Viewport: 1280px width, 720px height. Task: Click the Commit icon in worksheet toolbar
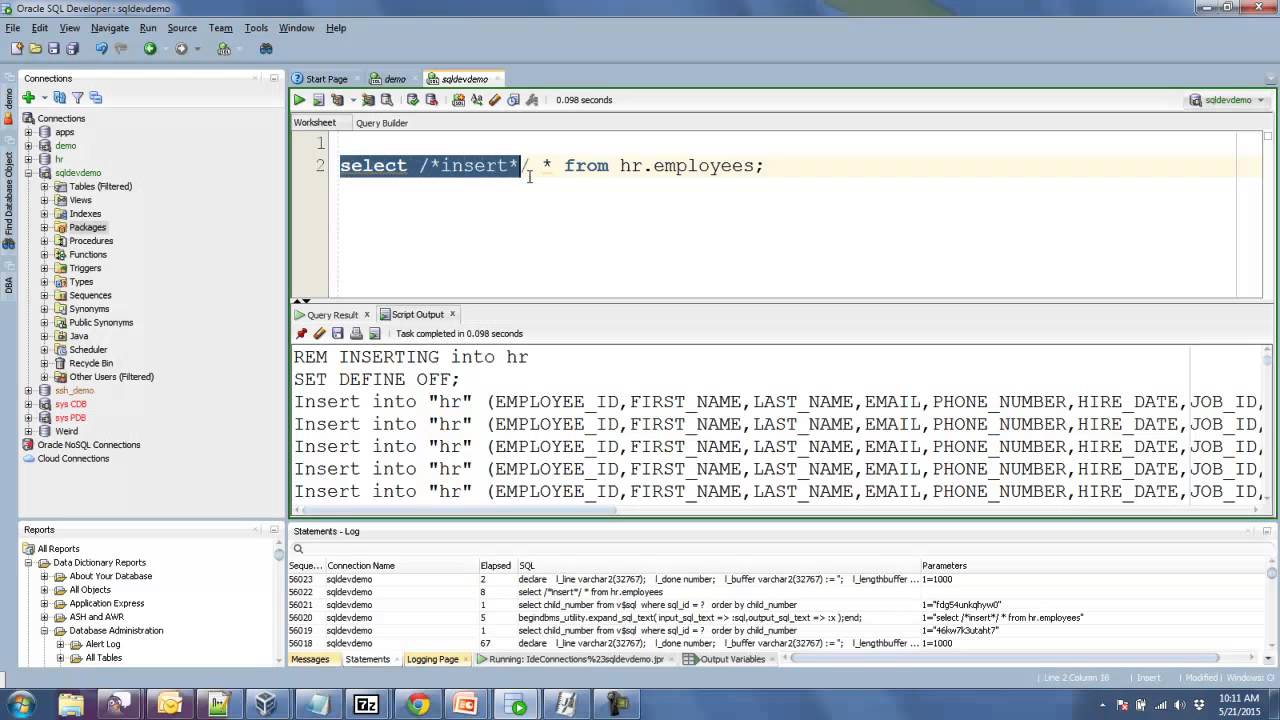tap(412, 100)
